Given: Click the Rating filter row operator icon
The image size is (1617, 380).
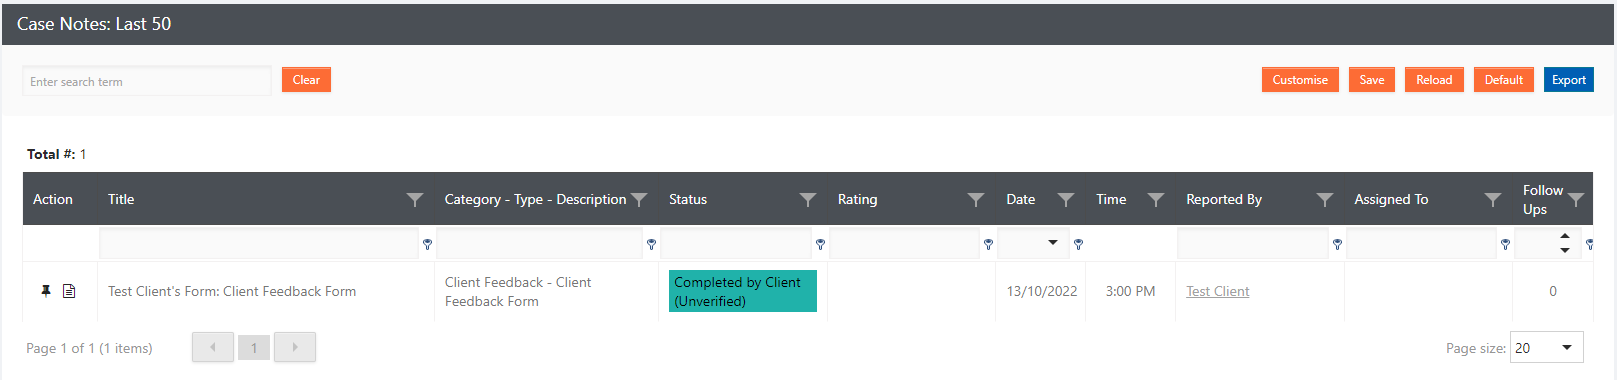Looking at the screenshot, I should [988, 244].
